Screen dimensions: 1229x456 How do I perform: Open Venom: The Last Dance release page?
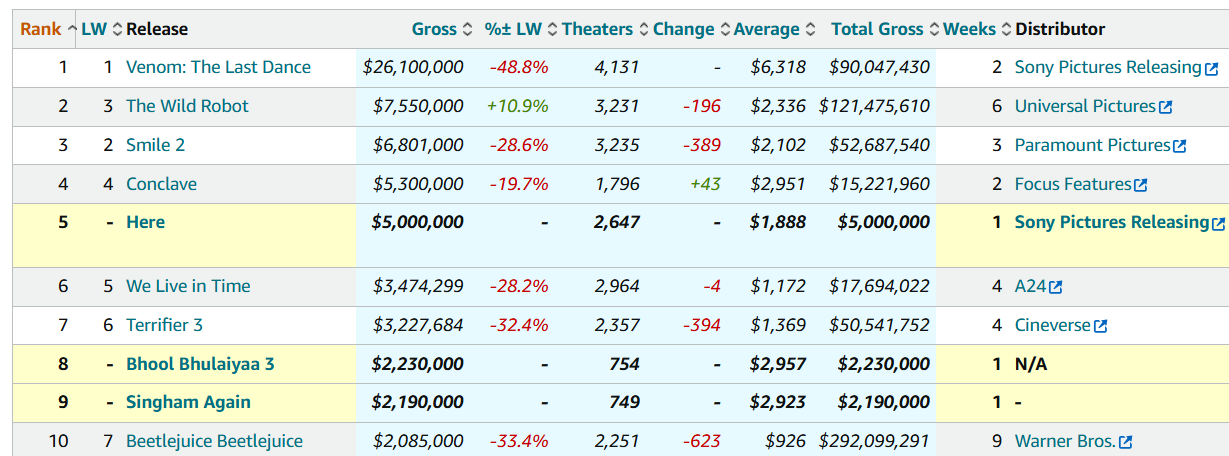[218, 67]
